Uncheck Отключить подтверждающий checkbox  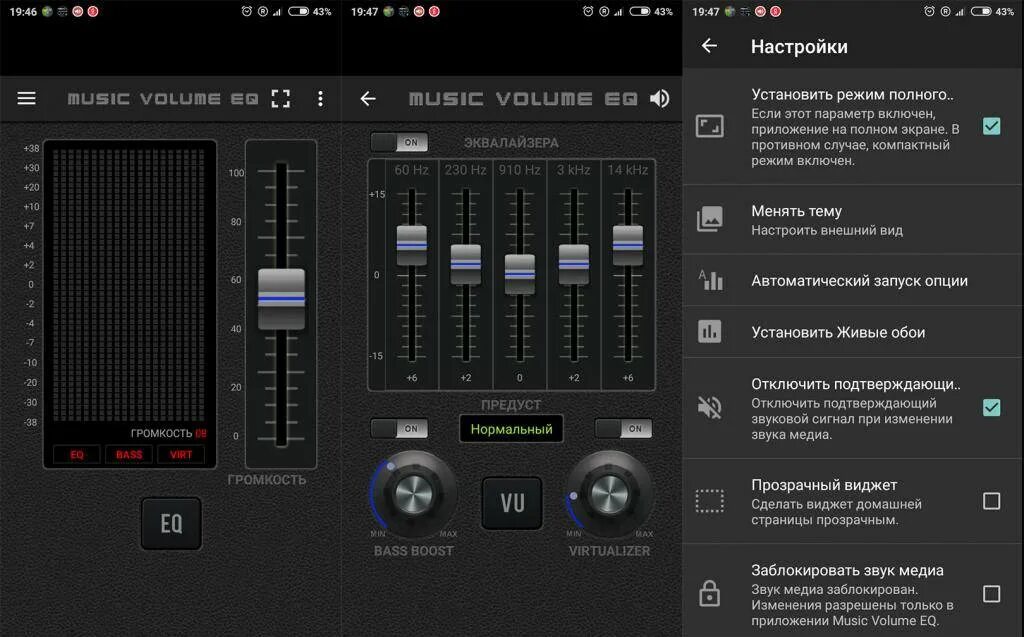coord(991,408)
